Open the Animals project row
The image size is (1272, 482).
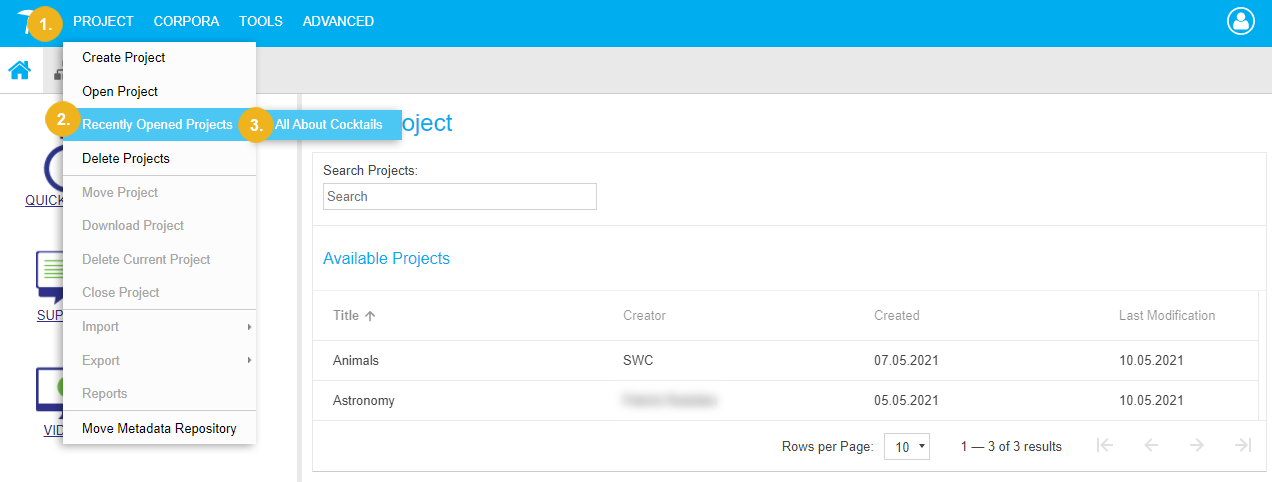point(356,360)
